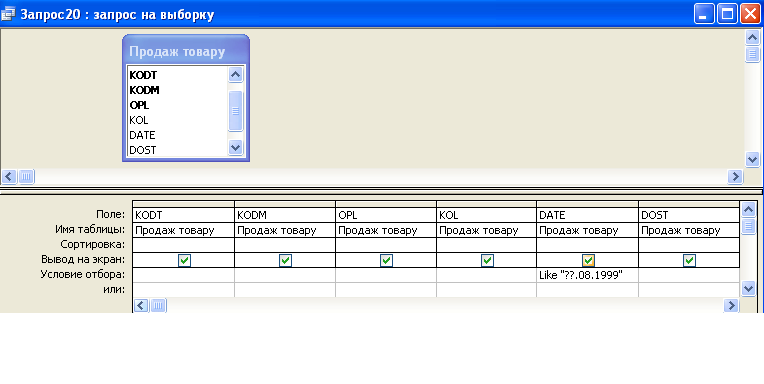764x384 pixels.
Task: Click up arrow of design grid vertical scrollbar
Action: pos(748,210)
